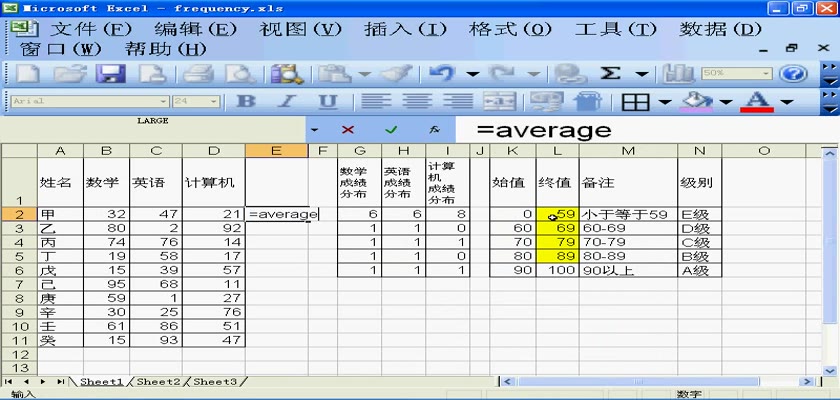Open the Chart Wizard
Viewport: 840px width, 400px height.
click(x=679, y=73)
